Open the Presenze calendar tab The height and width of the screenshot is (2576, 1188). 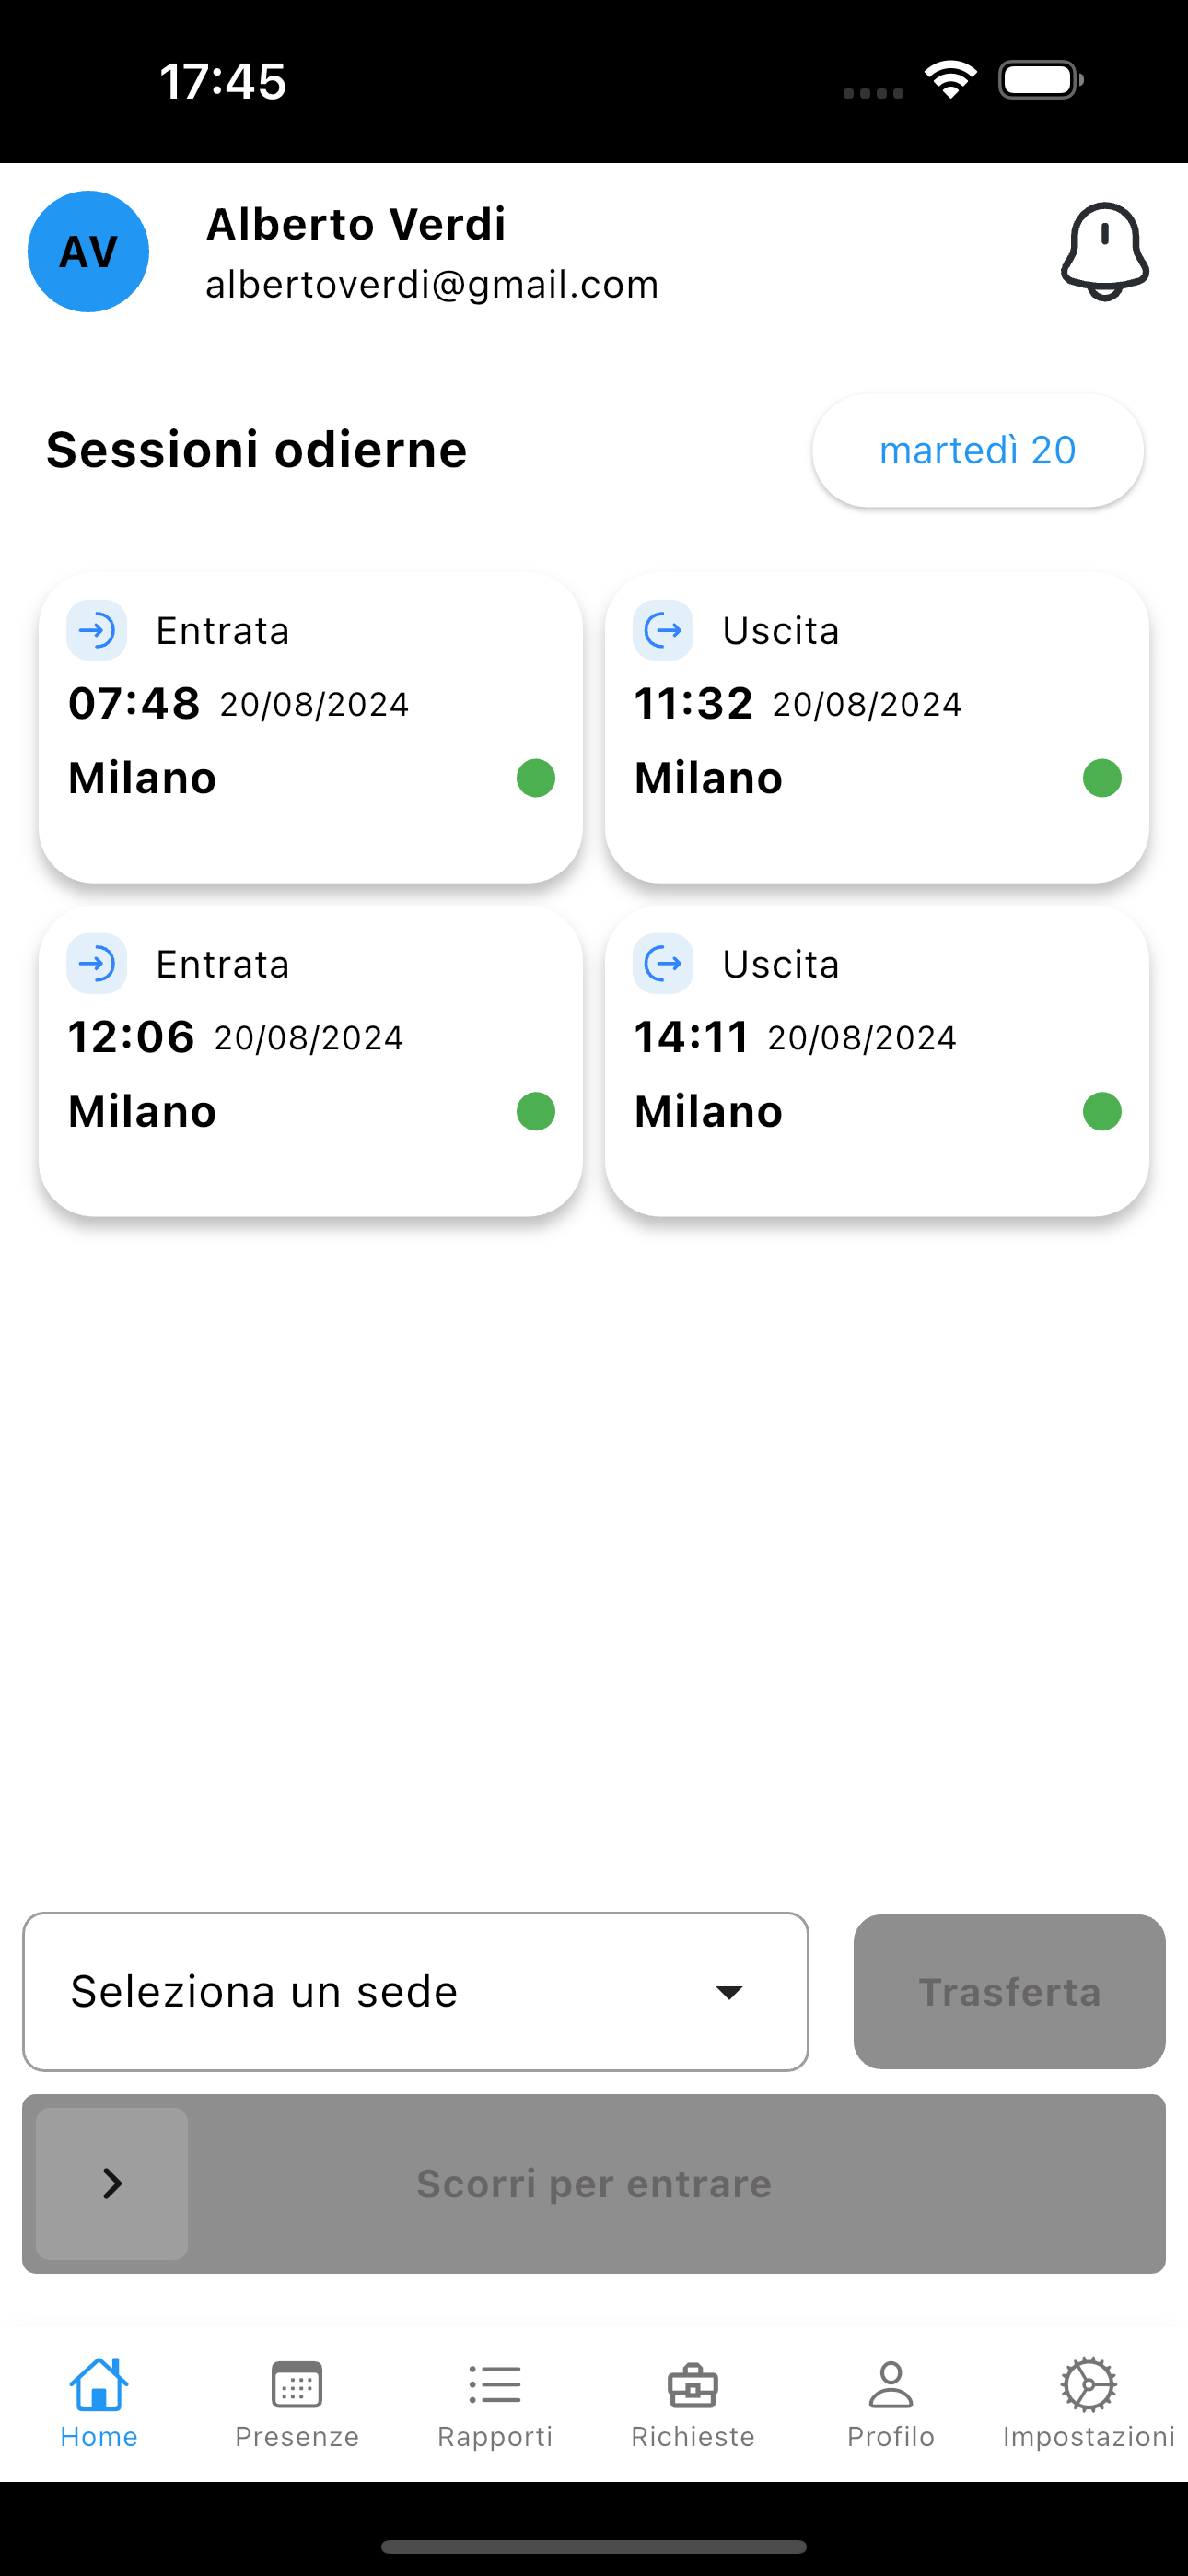[297, 2401]
